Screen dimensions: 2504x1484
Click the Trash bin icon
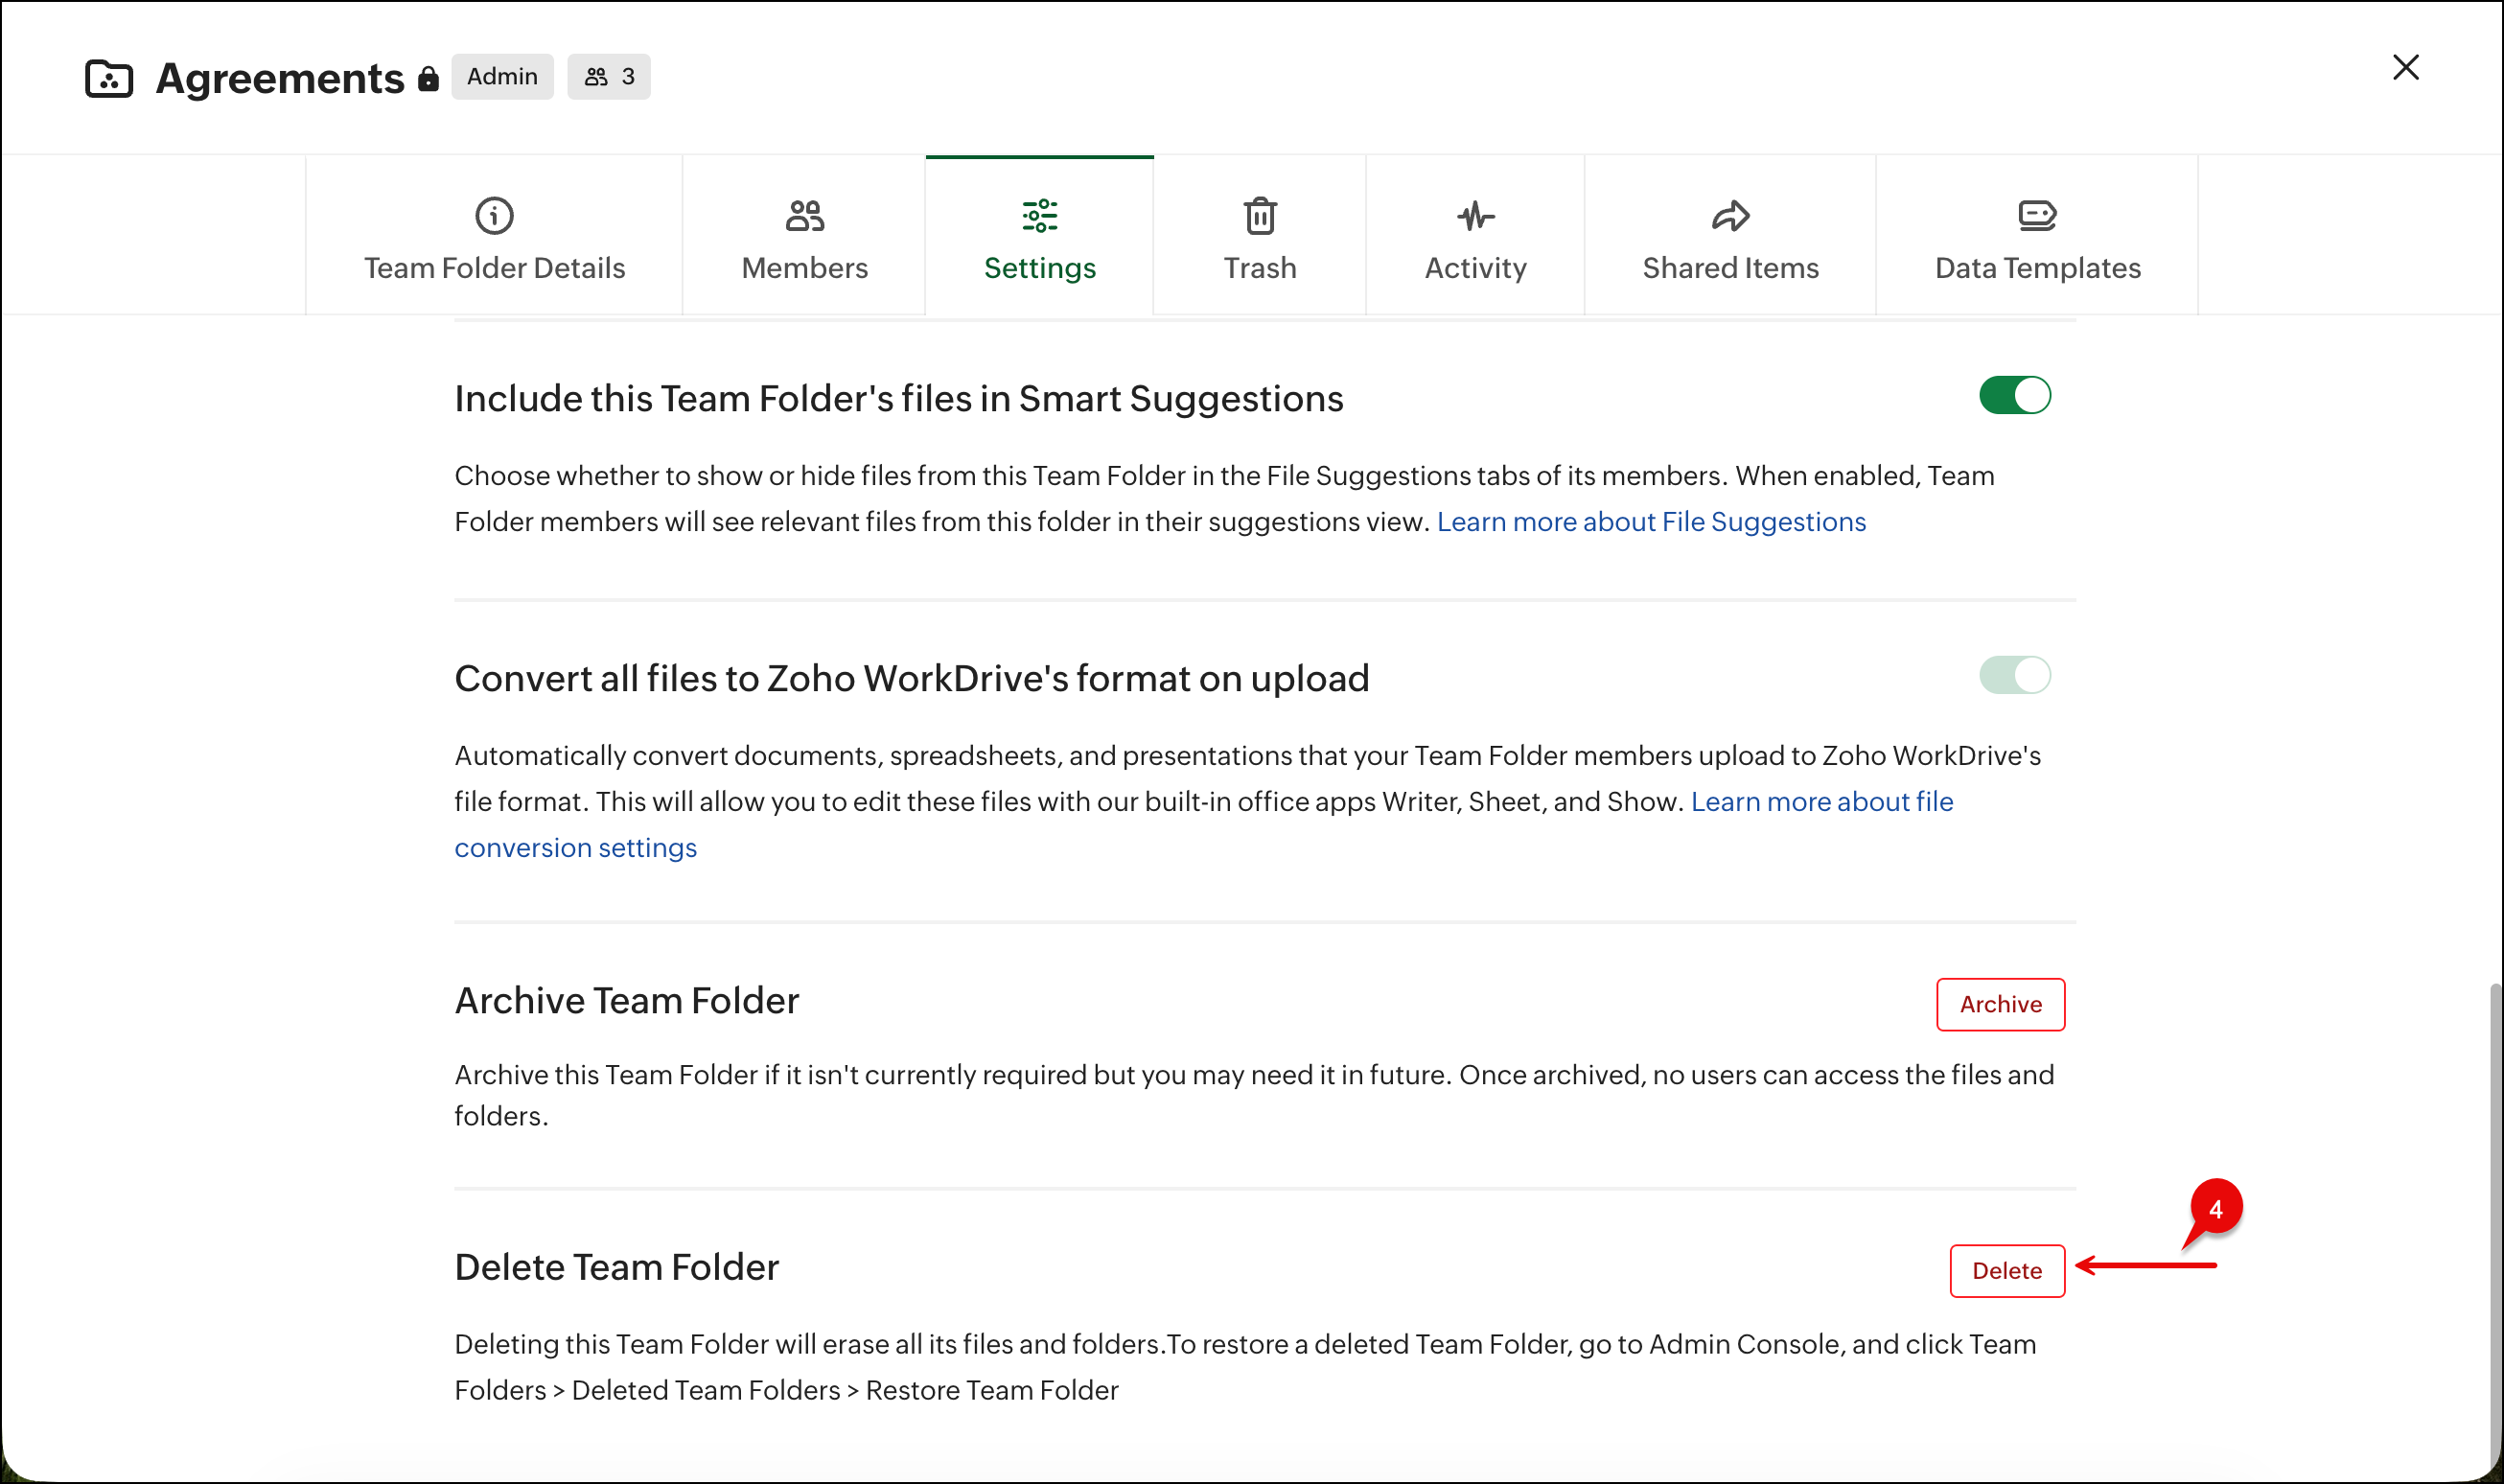(x=1259, y=215)
